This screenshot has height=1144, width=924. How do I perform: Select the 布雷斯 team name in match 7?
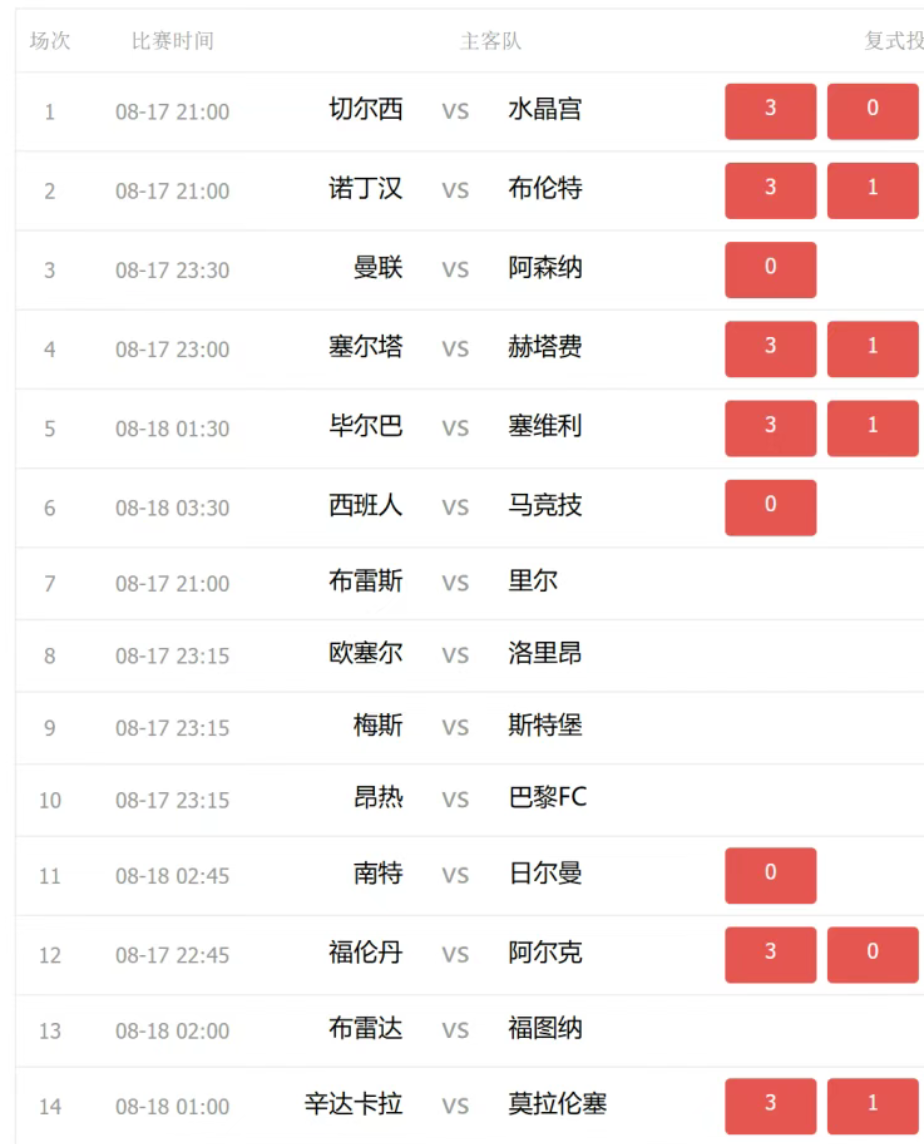366,581
